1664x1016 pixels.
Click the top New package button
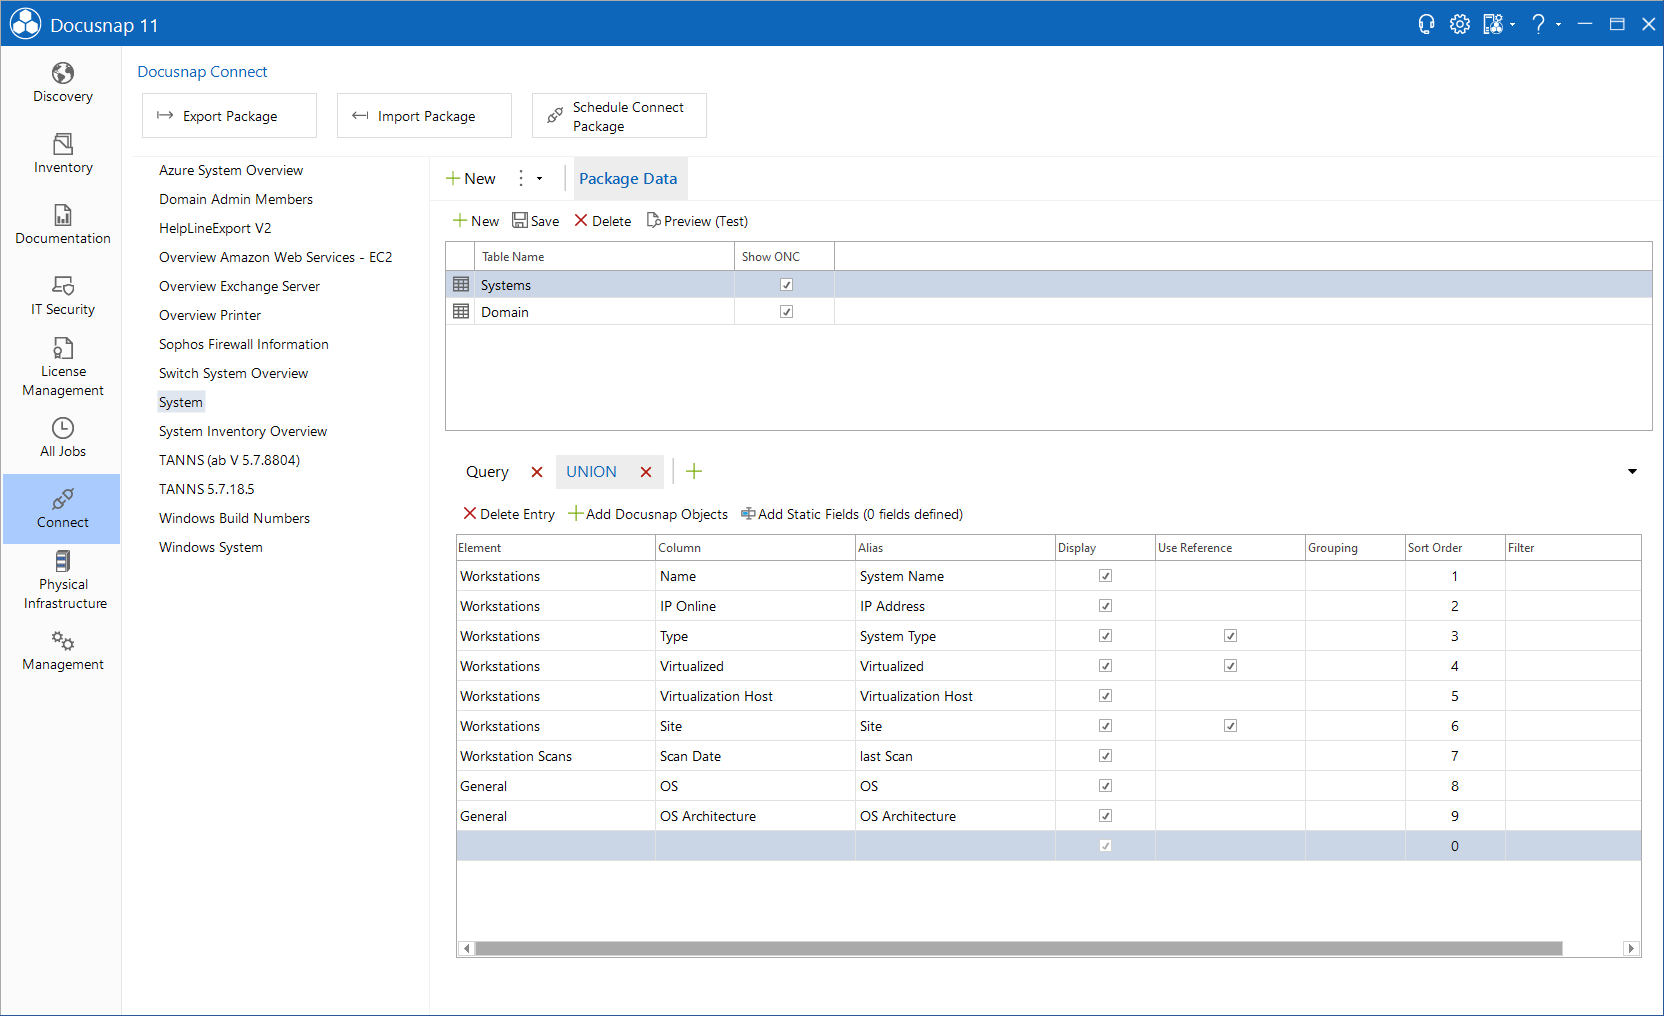pyautogui.click(x=471, y=179)
